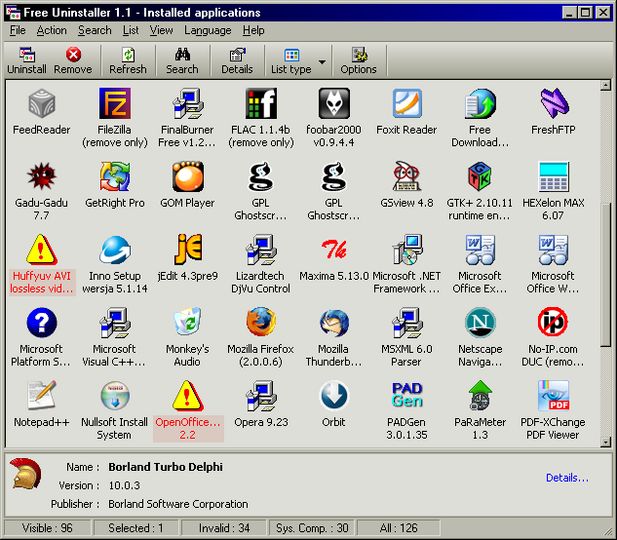This screenshot has height=540, width=617.
Task: Click the List type toolbar button
Action: coord(291,61)
